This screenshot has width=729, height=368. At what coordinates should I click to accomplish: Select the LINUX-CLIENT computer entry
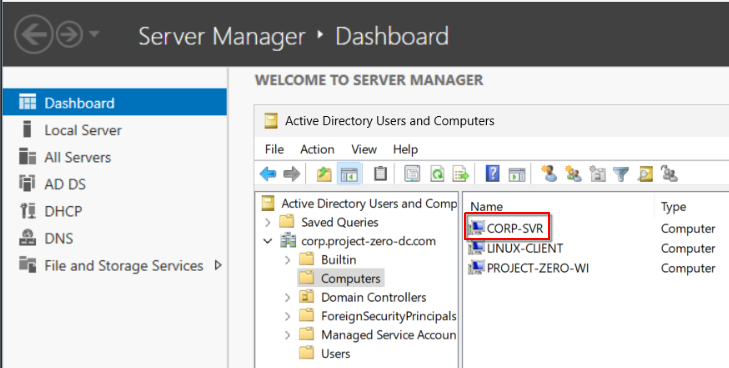point(525,248)
